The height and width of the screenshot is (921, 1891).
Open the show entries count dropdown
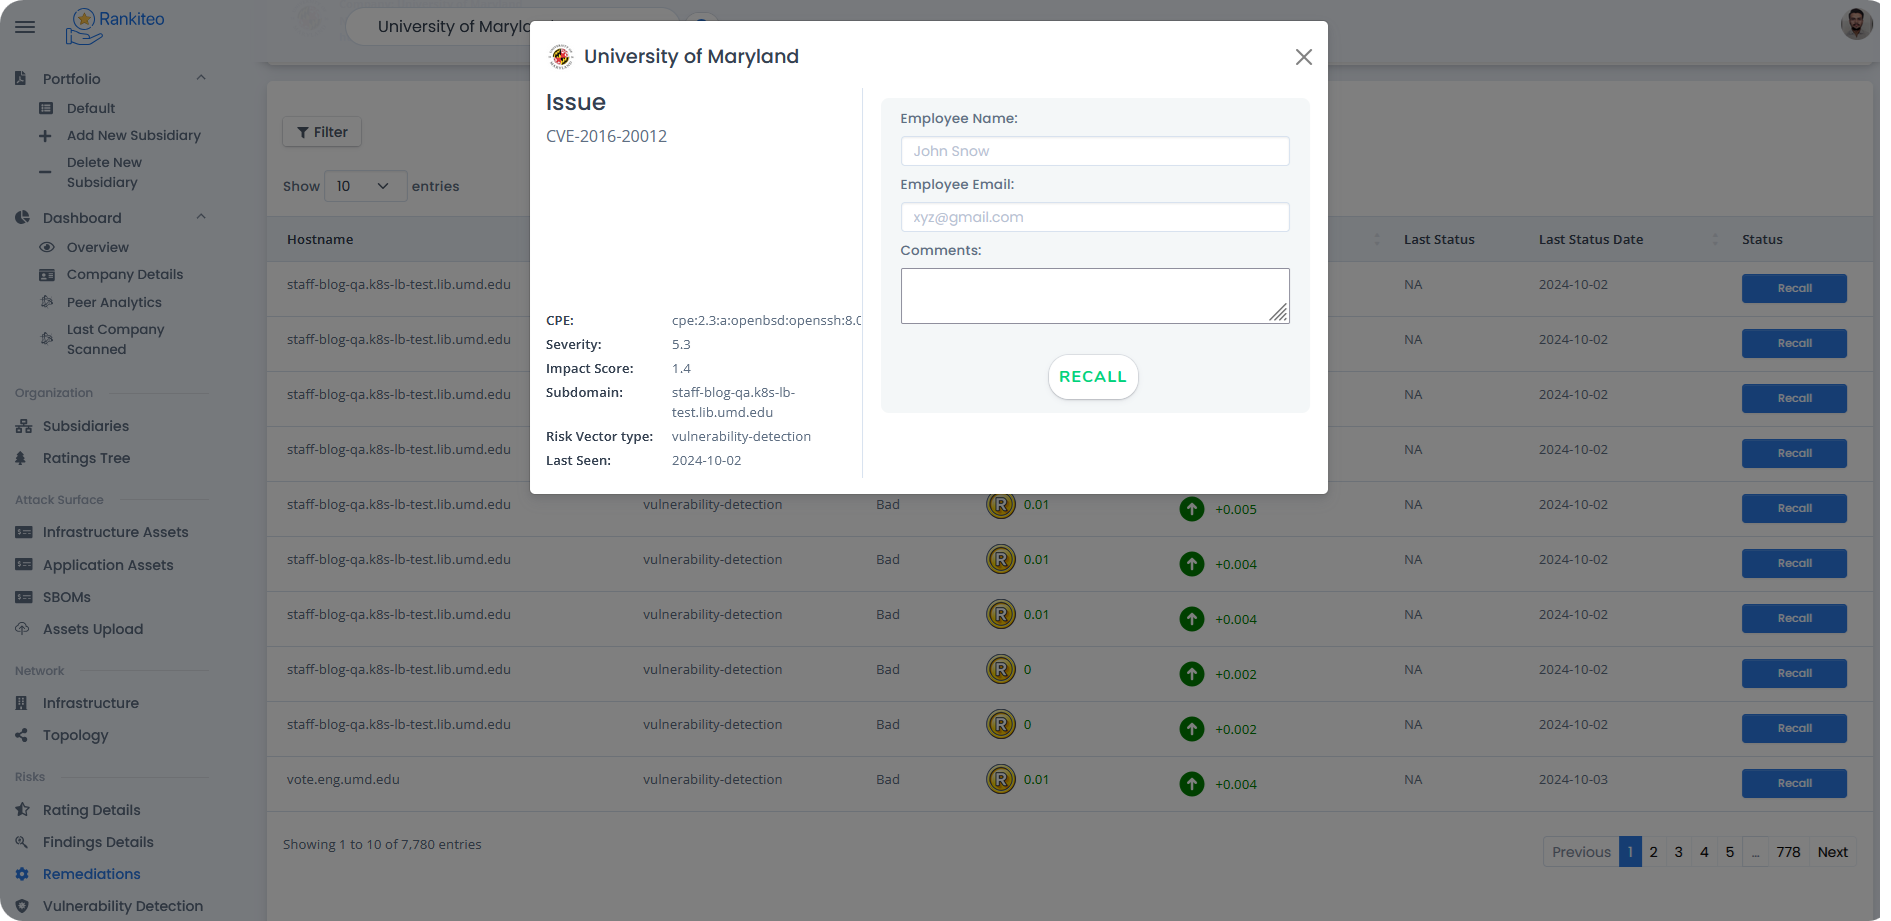pos(365,186)
